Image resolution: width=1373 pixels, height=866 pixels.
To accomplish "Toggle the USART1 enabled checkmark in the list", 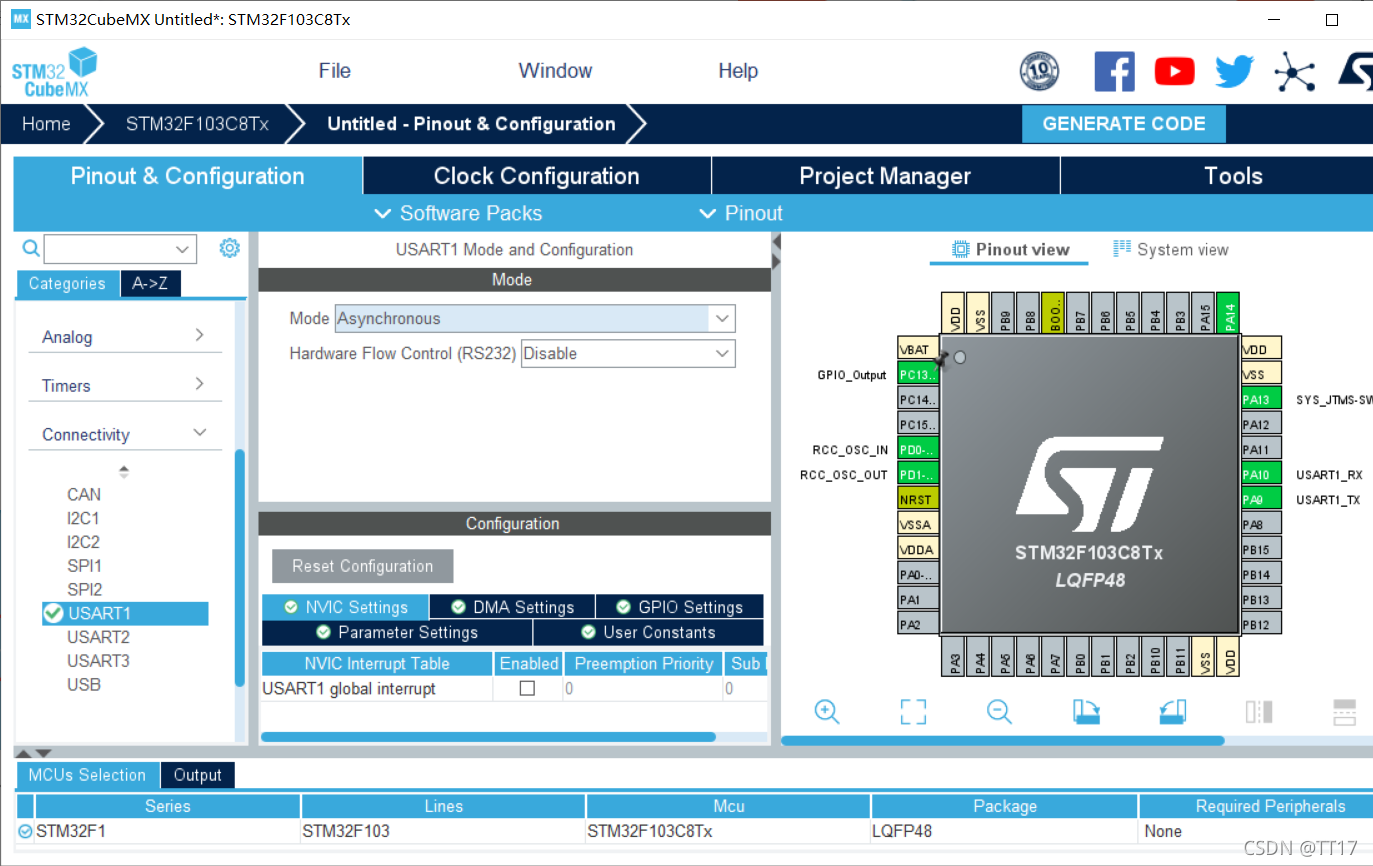I will tap(53, 613).
